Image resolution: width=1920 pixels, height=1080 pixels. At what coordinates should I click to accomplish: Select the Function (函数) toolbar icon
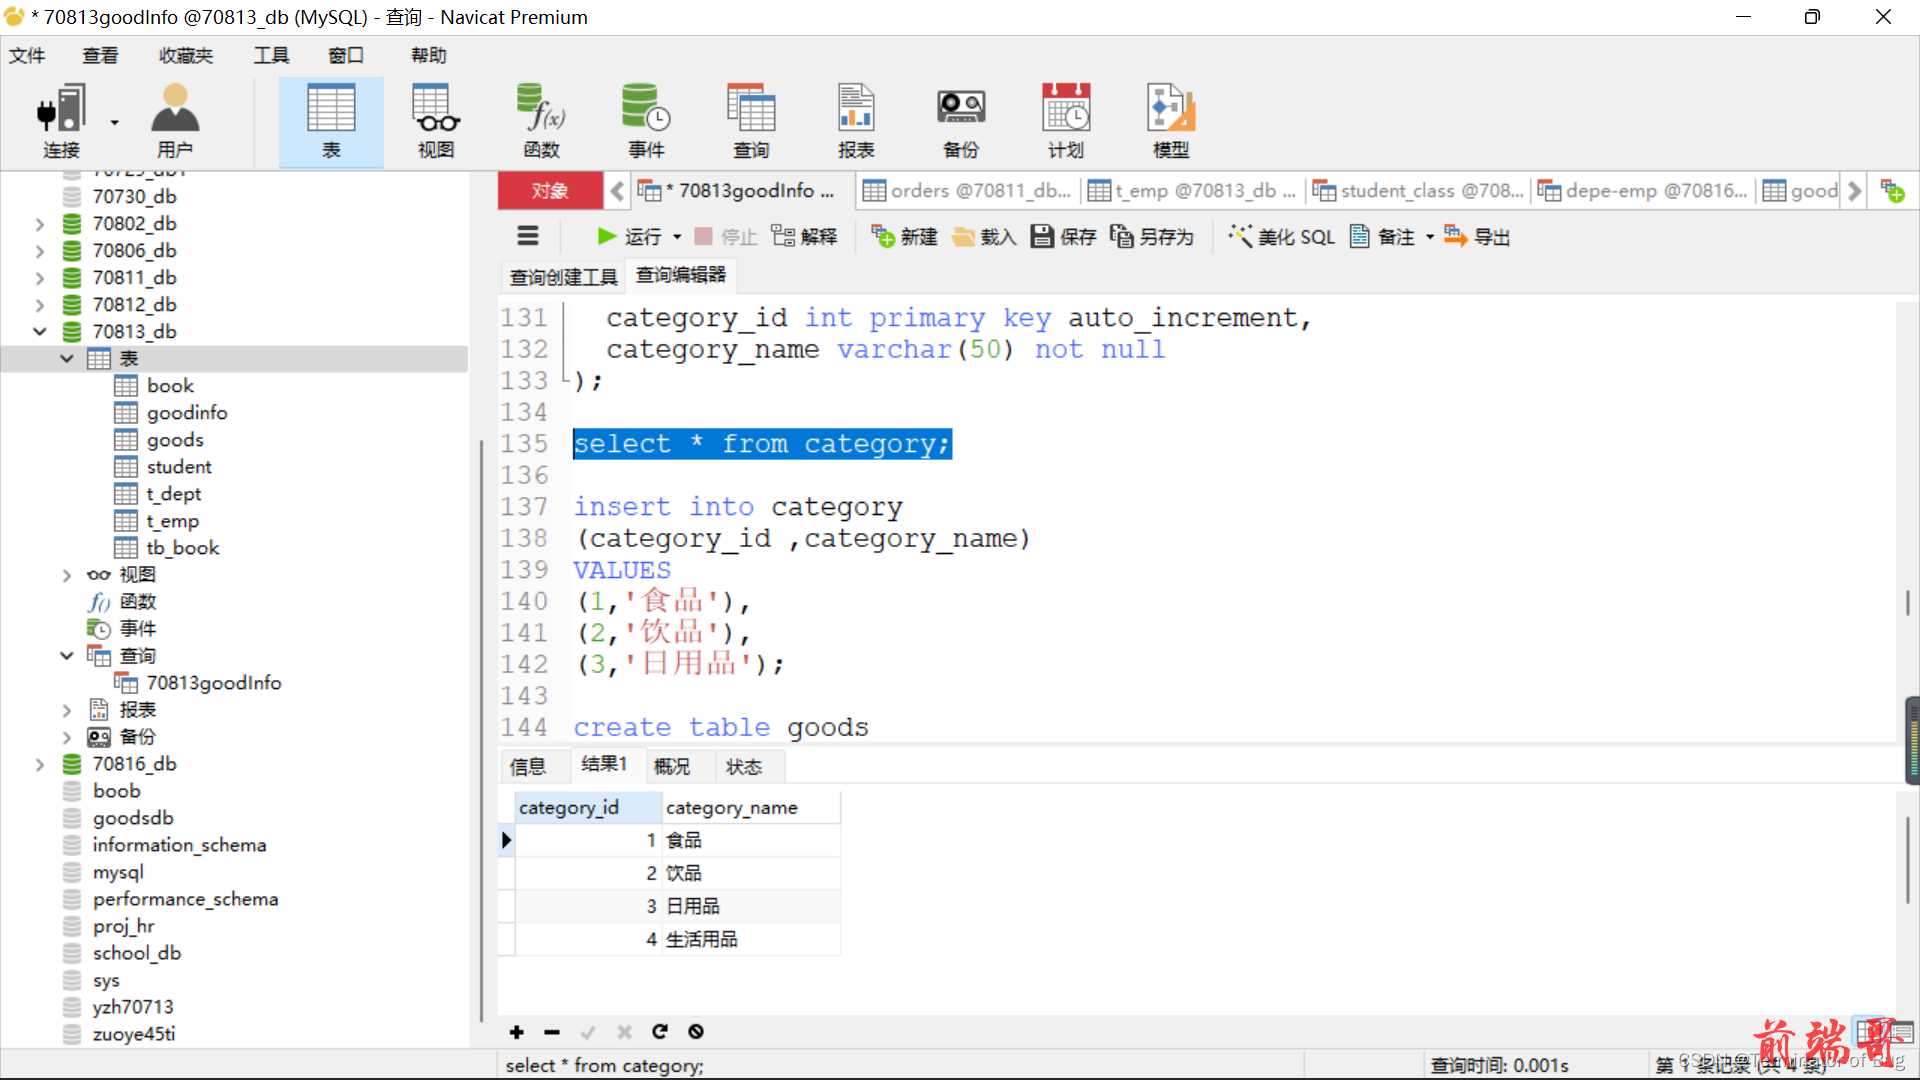tap(541, 121)
